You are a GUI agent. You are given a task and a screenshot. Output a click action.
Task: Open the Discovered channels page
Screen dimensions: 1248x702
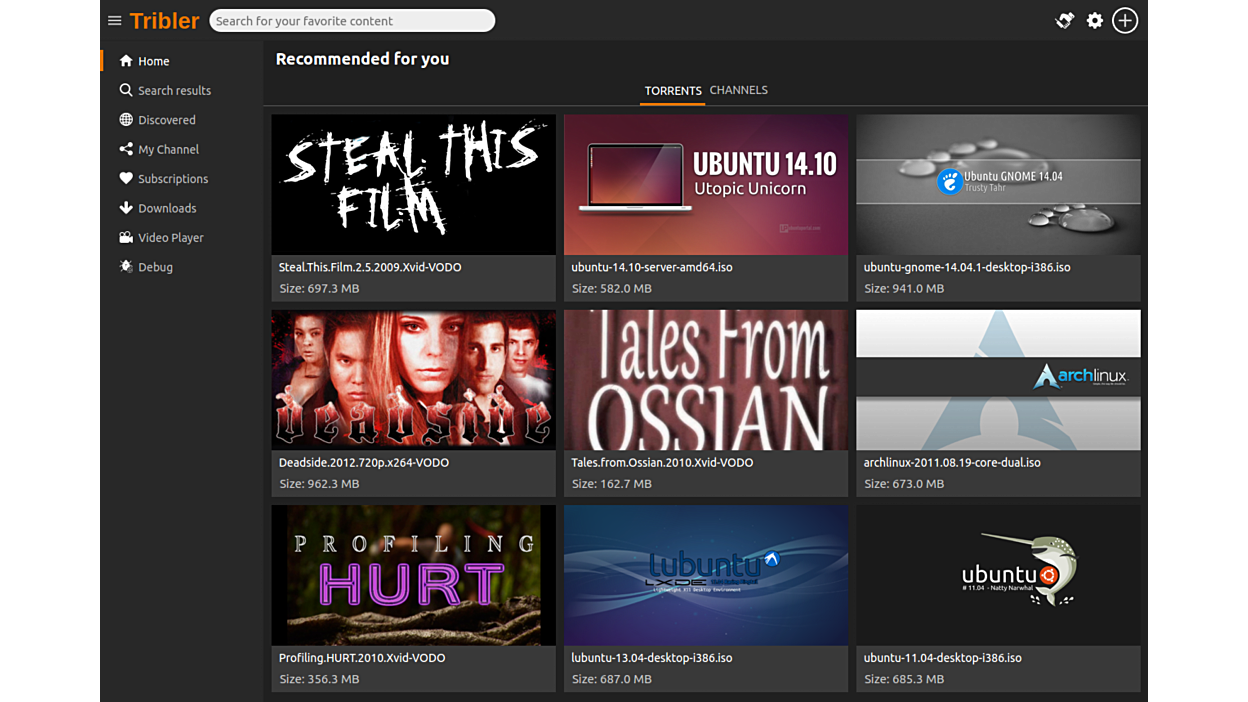pyautogui.click(x=166, y=120)
